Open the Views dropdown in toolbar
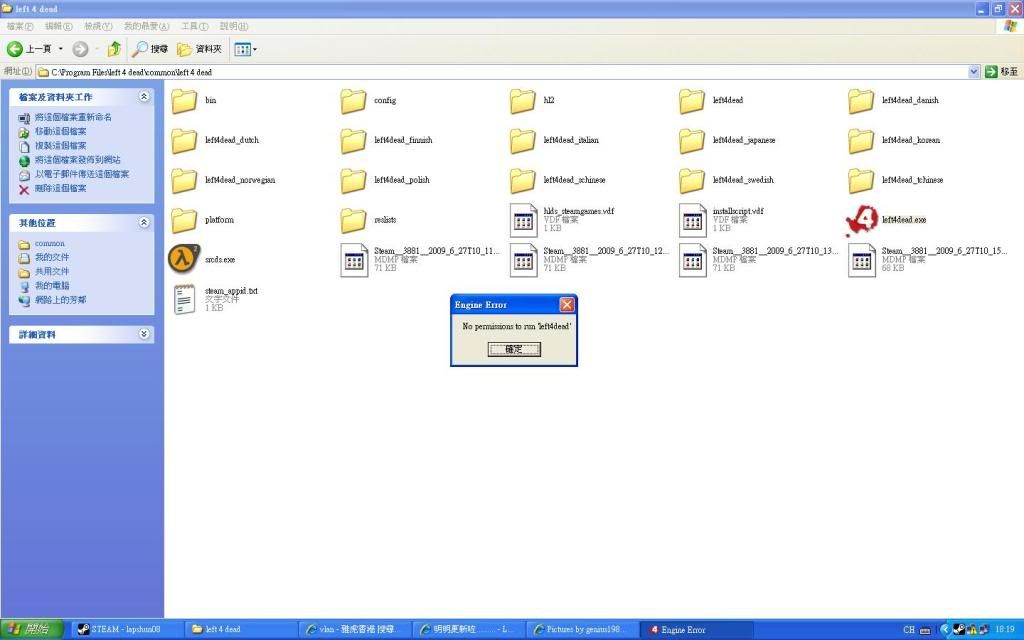1024x640 pixels. (x=246, y=48)
